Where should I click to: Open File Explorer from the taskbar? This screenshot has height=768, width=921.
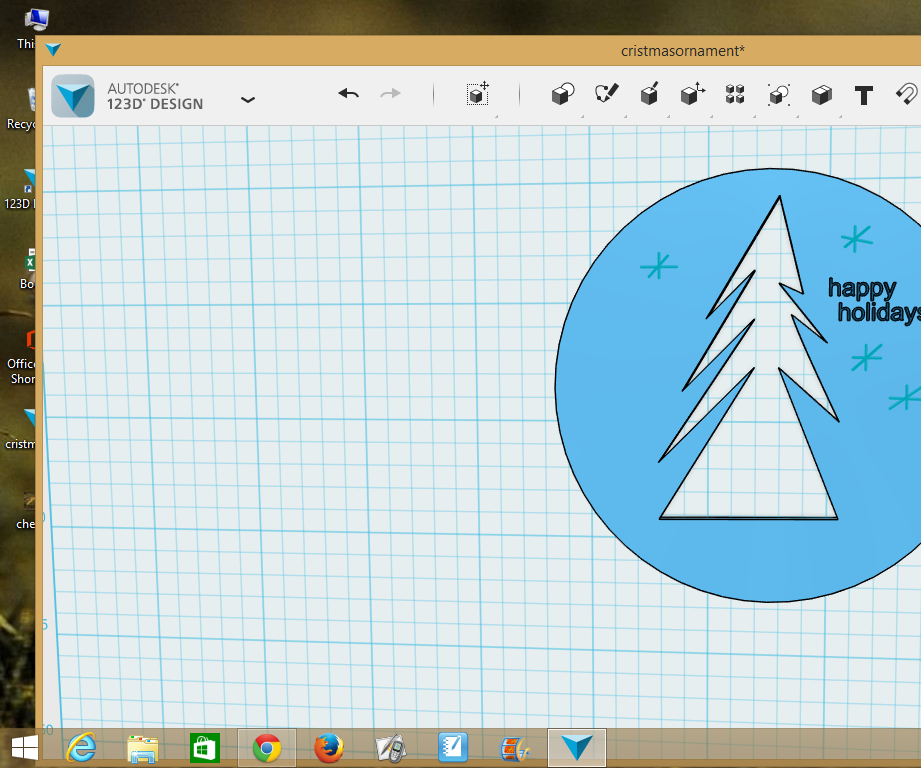[x=143, y=749]
